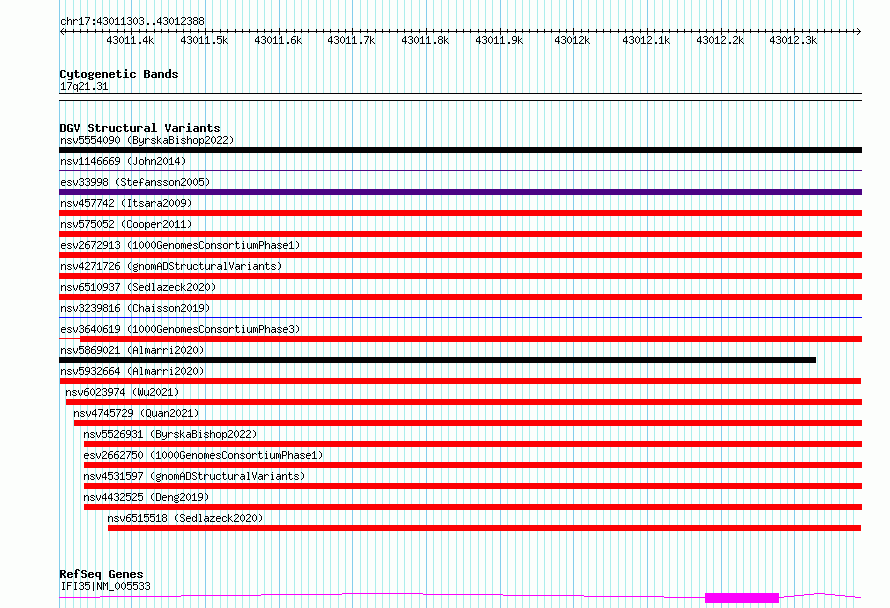890x608 pixels.
Task: Select nsv6023974 (Wu2021) label
Action: pyautogui.click(x=122, y=392)
